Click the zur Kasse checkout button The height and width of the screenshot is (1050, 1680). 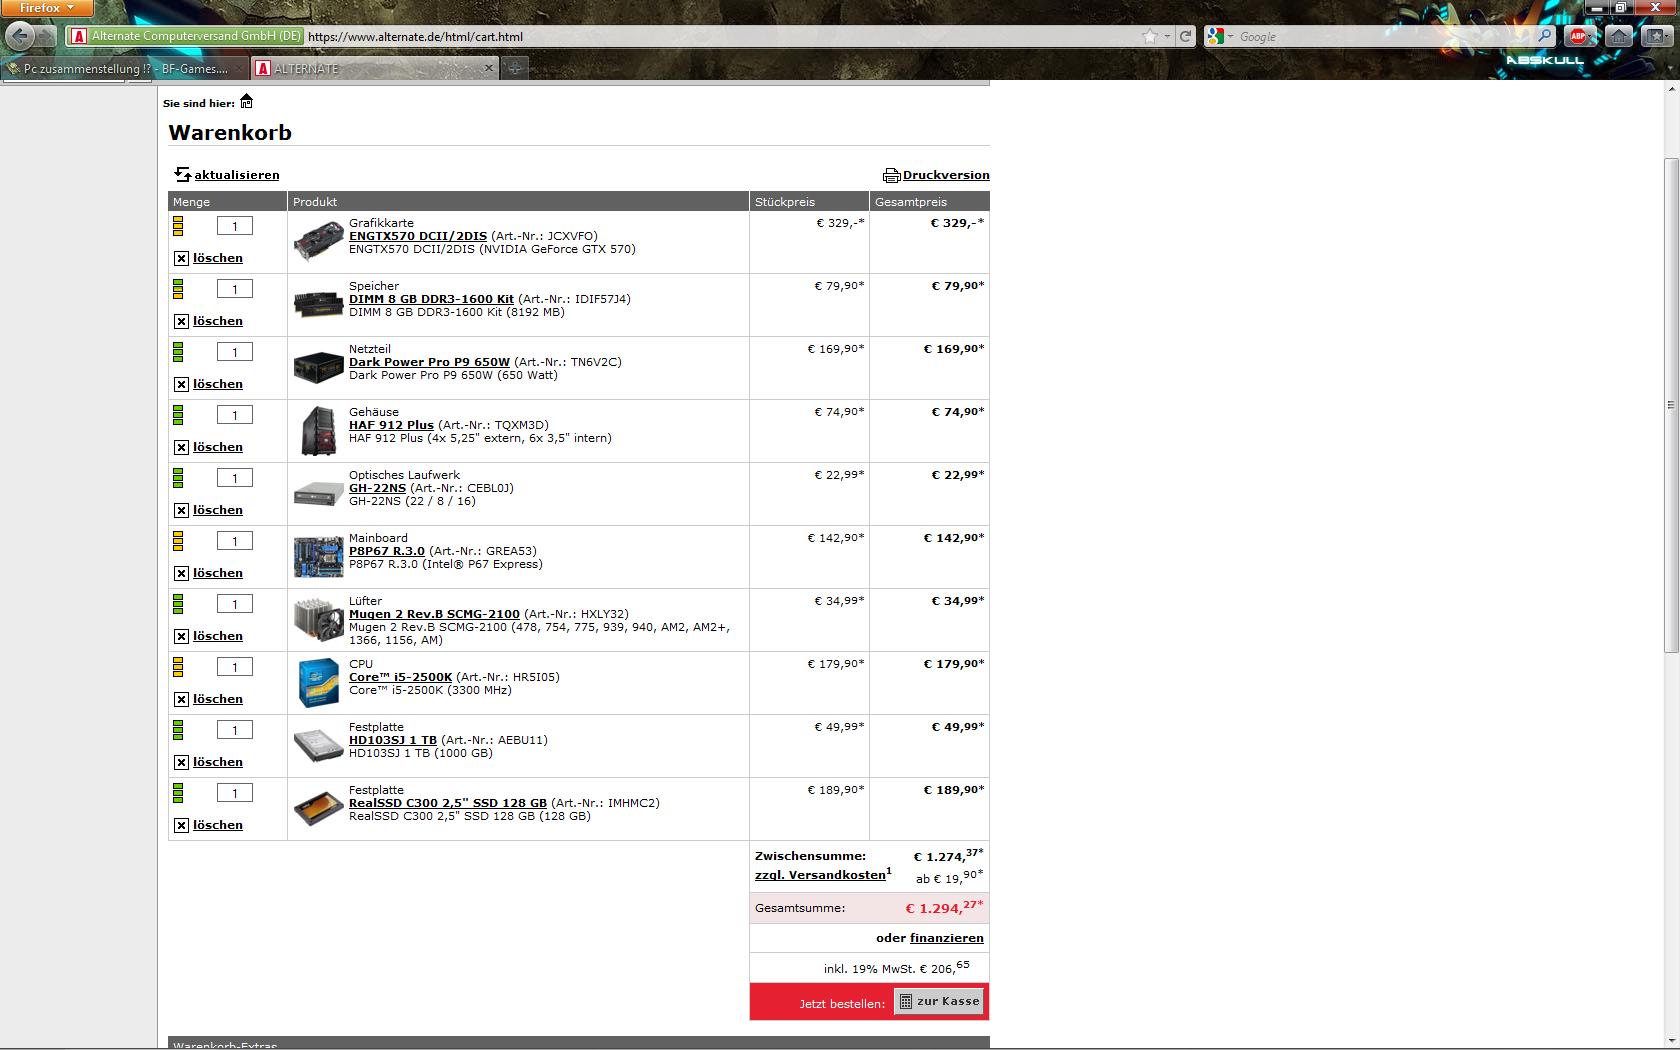939,1001
